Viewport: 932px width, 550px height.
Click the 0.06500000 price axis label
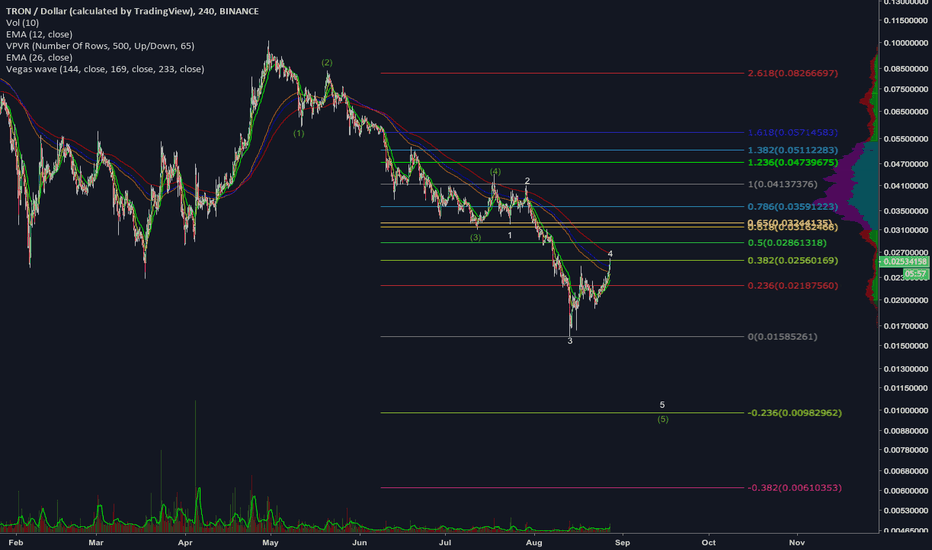906,112
